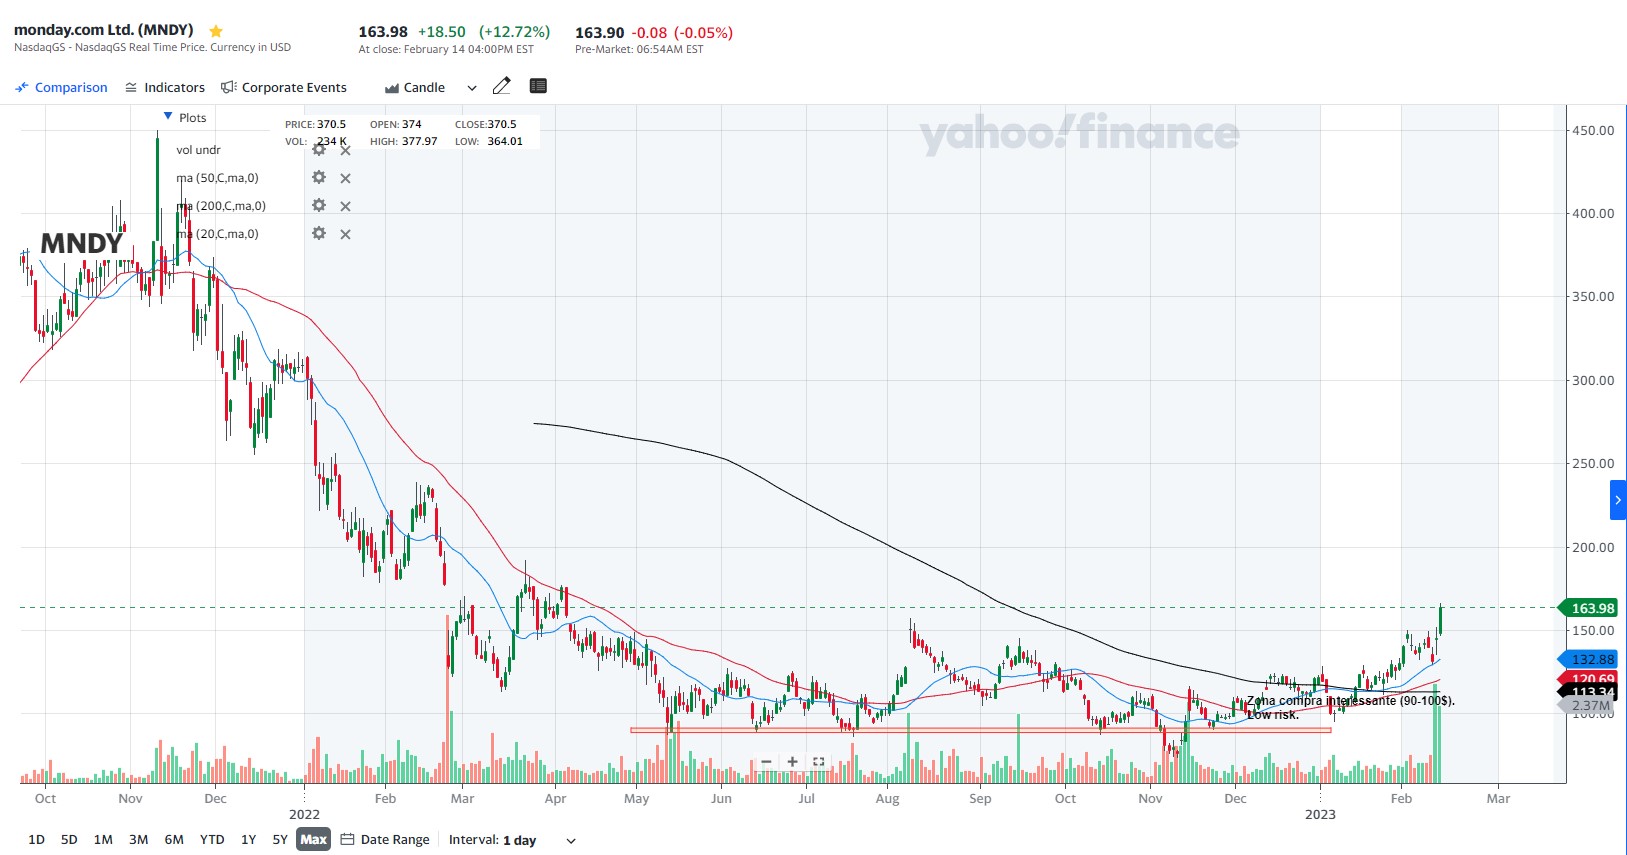The height and width of the screenshot is (855, 1627).
Task: Click the dark list-panel icon beside the pencil
Action: (538, 86)
